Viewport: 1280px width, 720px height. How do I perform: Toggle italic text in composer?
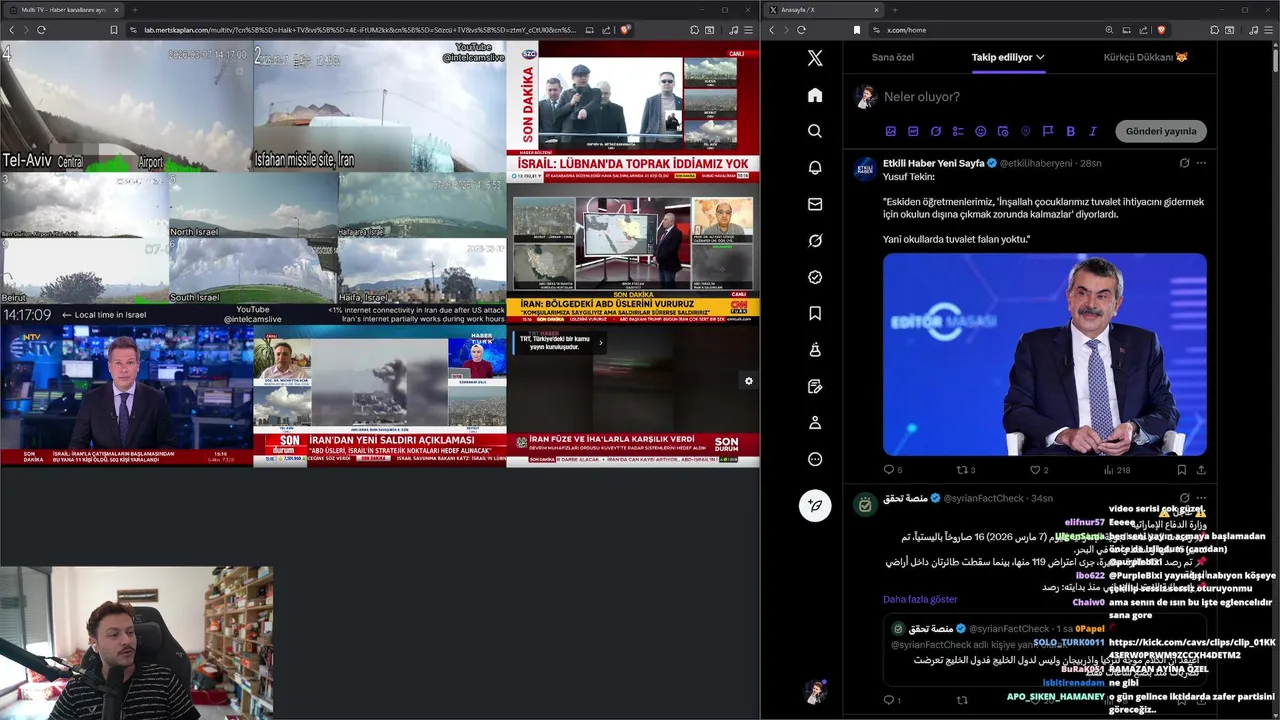point(1093,131)
